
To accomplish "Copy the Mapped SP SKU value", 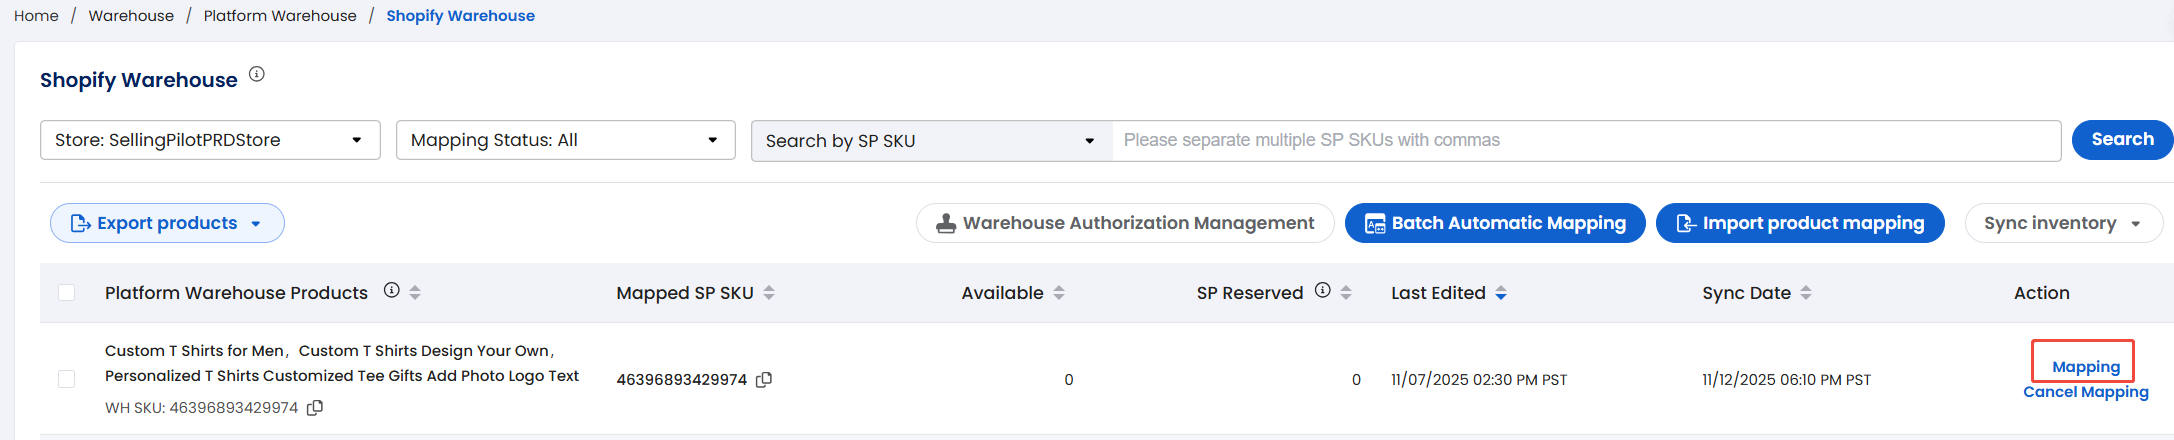I will (x=764, y=380).
